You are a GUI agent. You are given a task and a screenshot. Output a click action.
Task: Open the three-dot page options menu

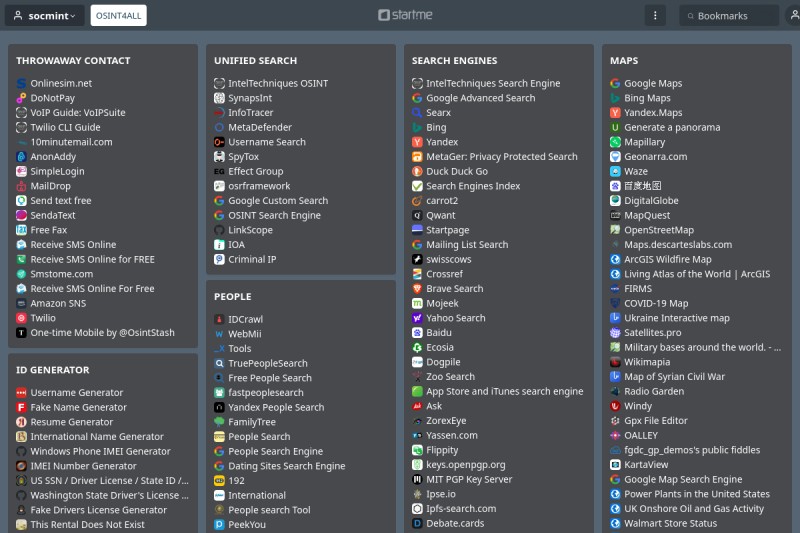[x=655, y=16]
